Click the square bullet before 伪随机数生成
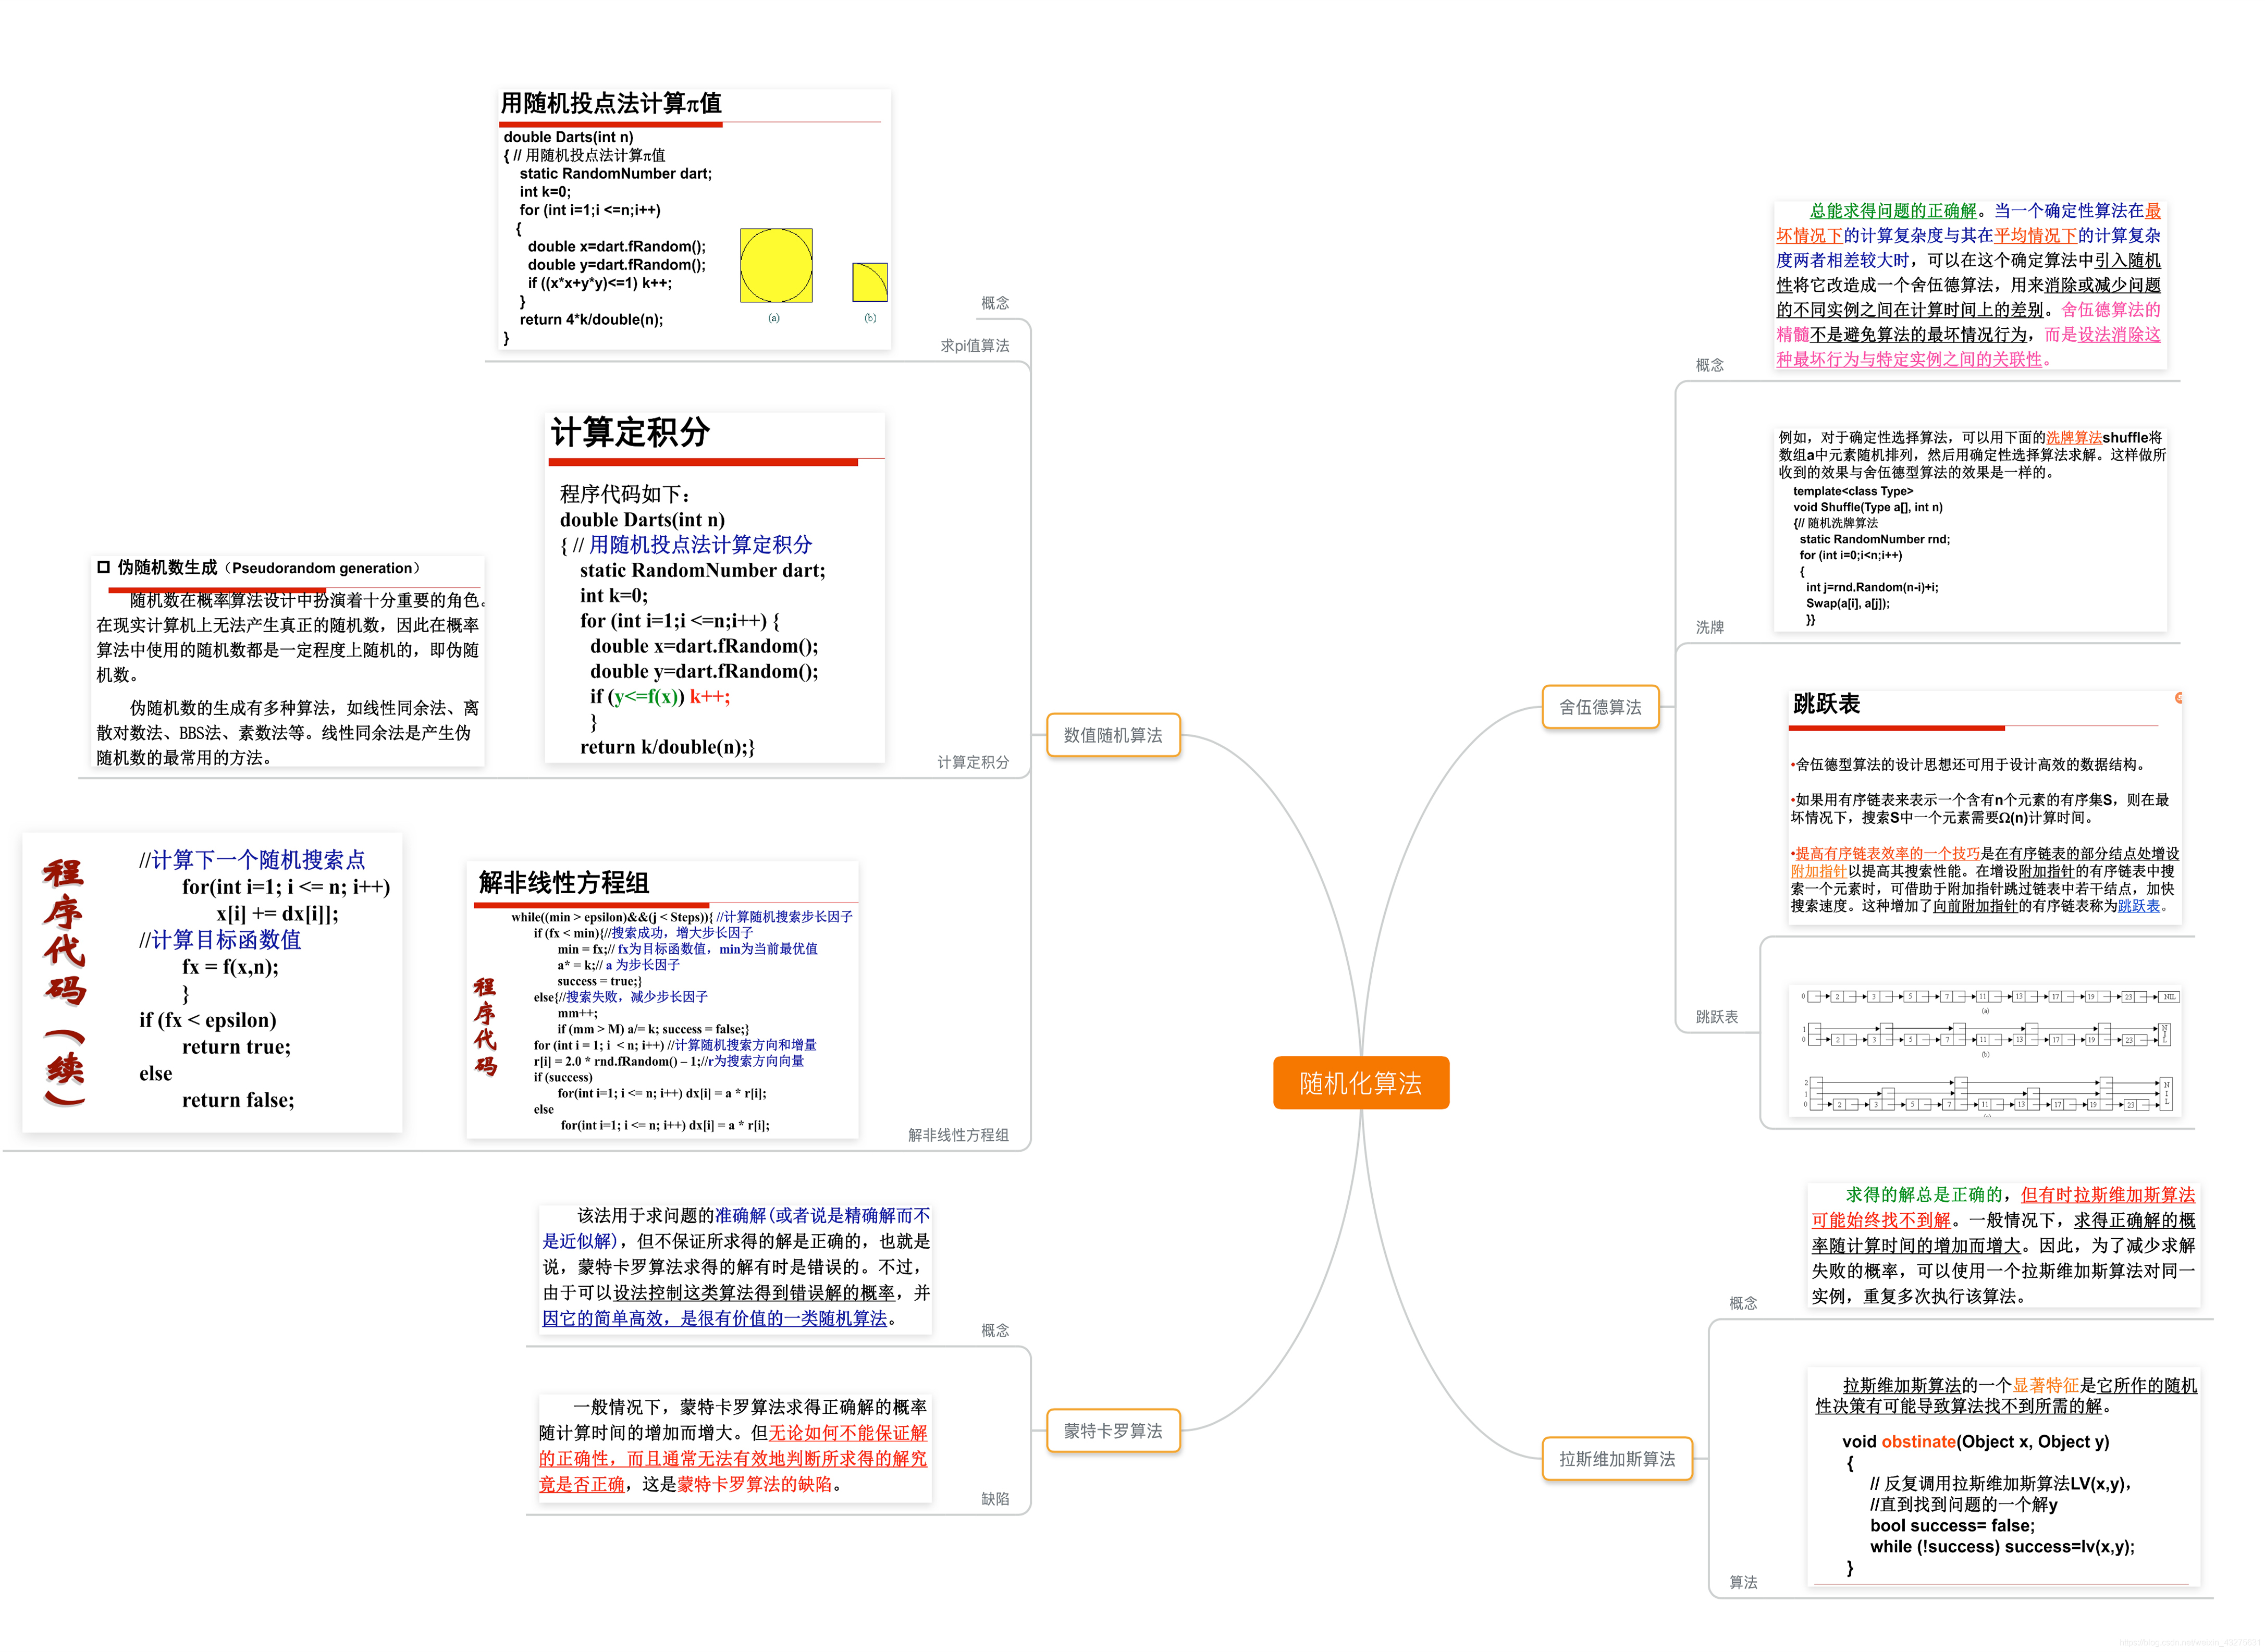Screen dimensions: 2265x1652 coord(103,567)
